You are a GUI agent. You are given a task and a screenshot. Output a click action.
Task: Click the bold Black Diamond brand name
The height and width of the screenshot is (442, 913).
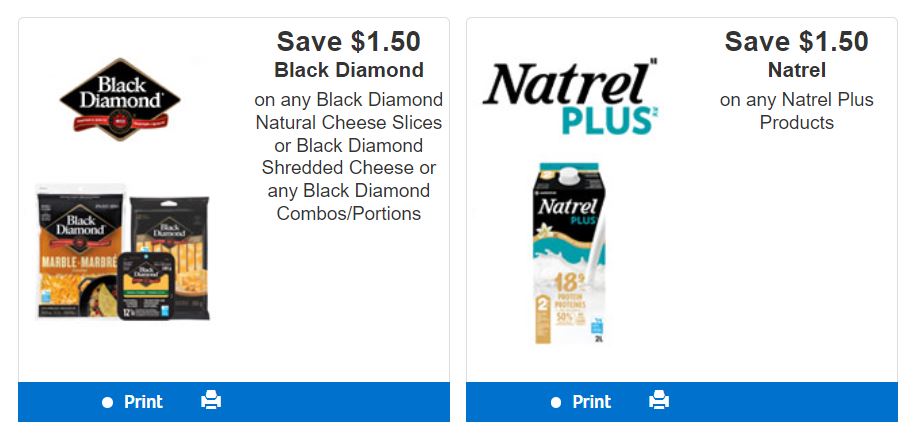[x=349, y=70]
